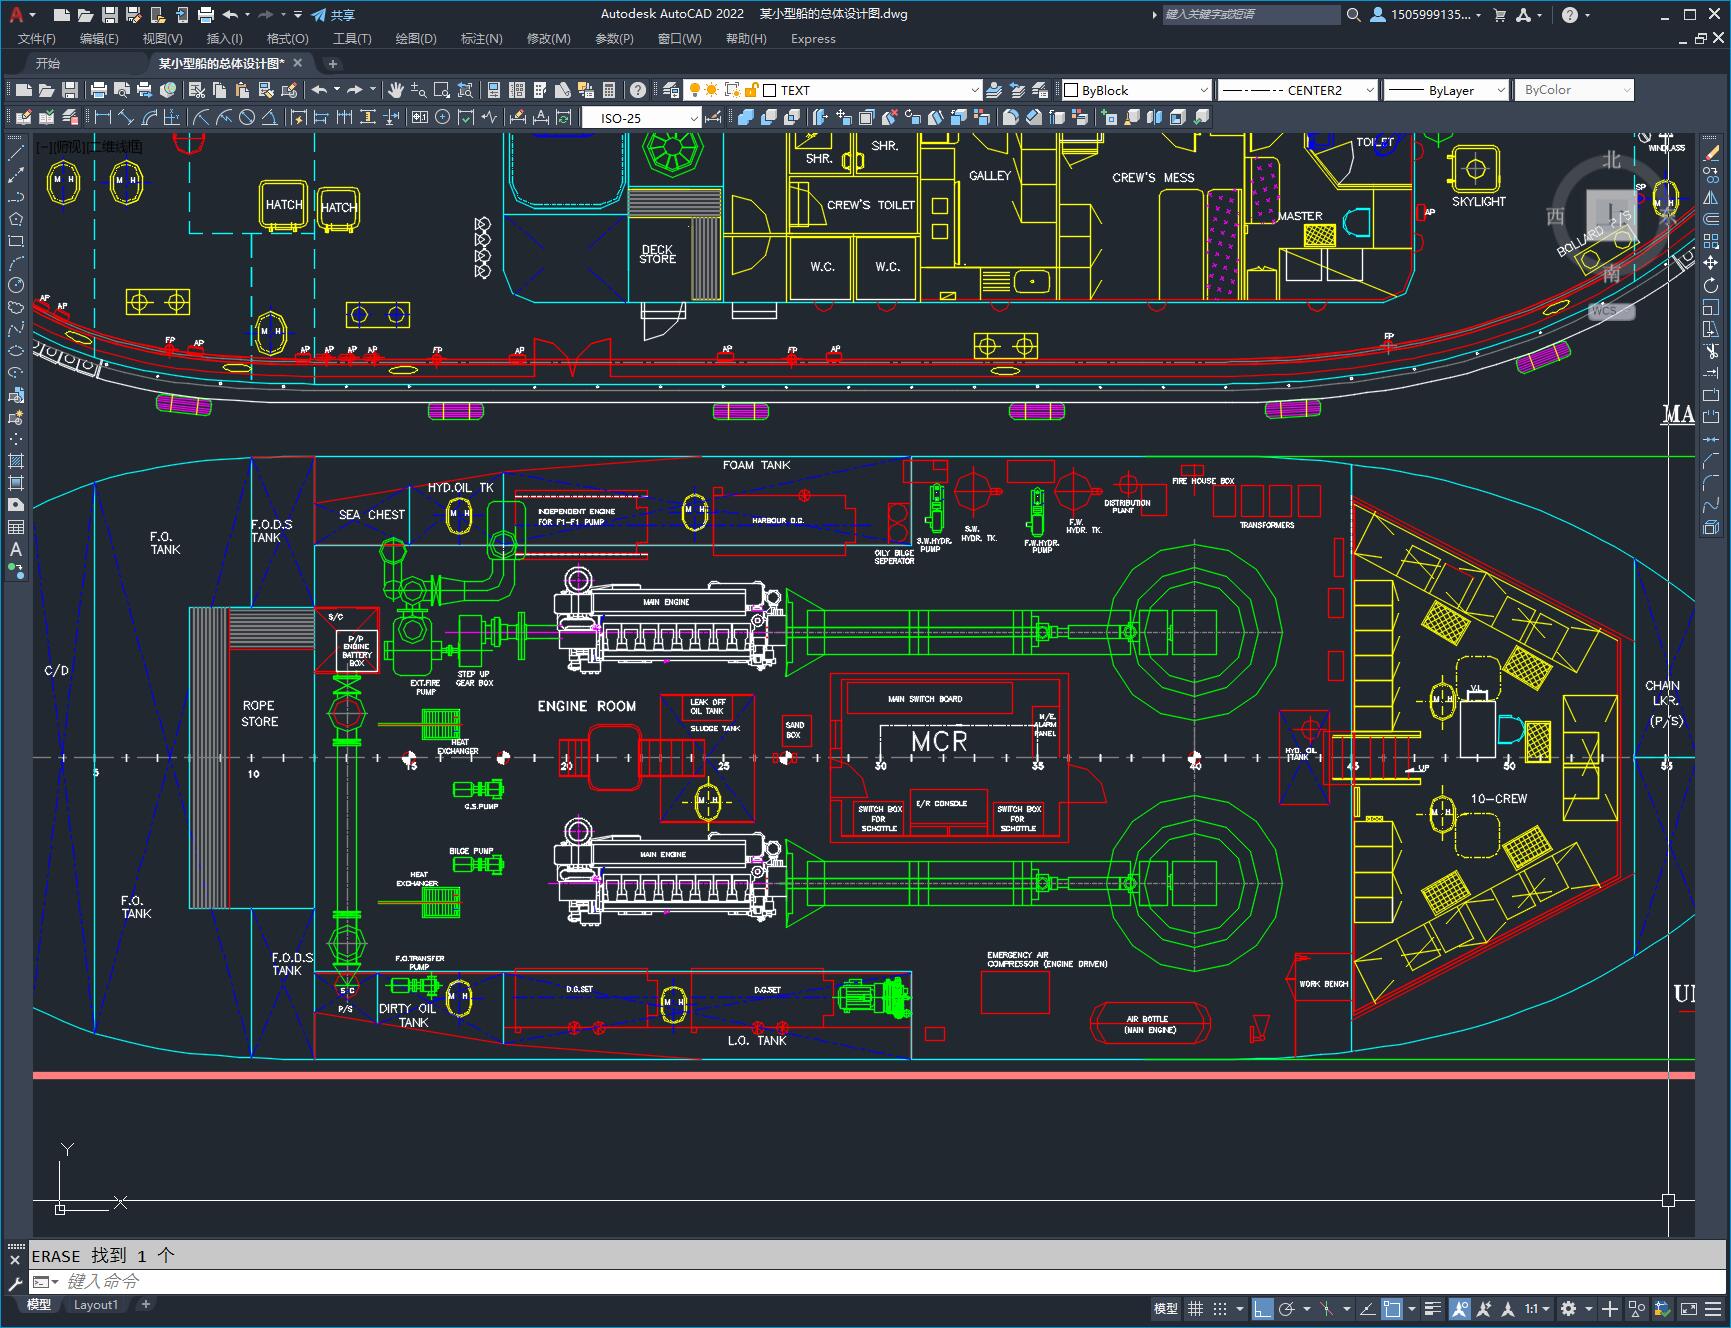The image size is (1731, 1328).
Task: Activate the Pan hand tool
Action: coord(396,90)
